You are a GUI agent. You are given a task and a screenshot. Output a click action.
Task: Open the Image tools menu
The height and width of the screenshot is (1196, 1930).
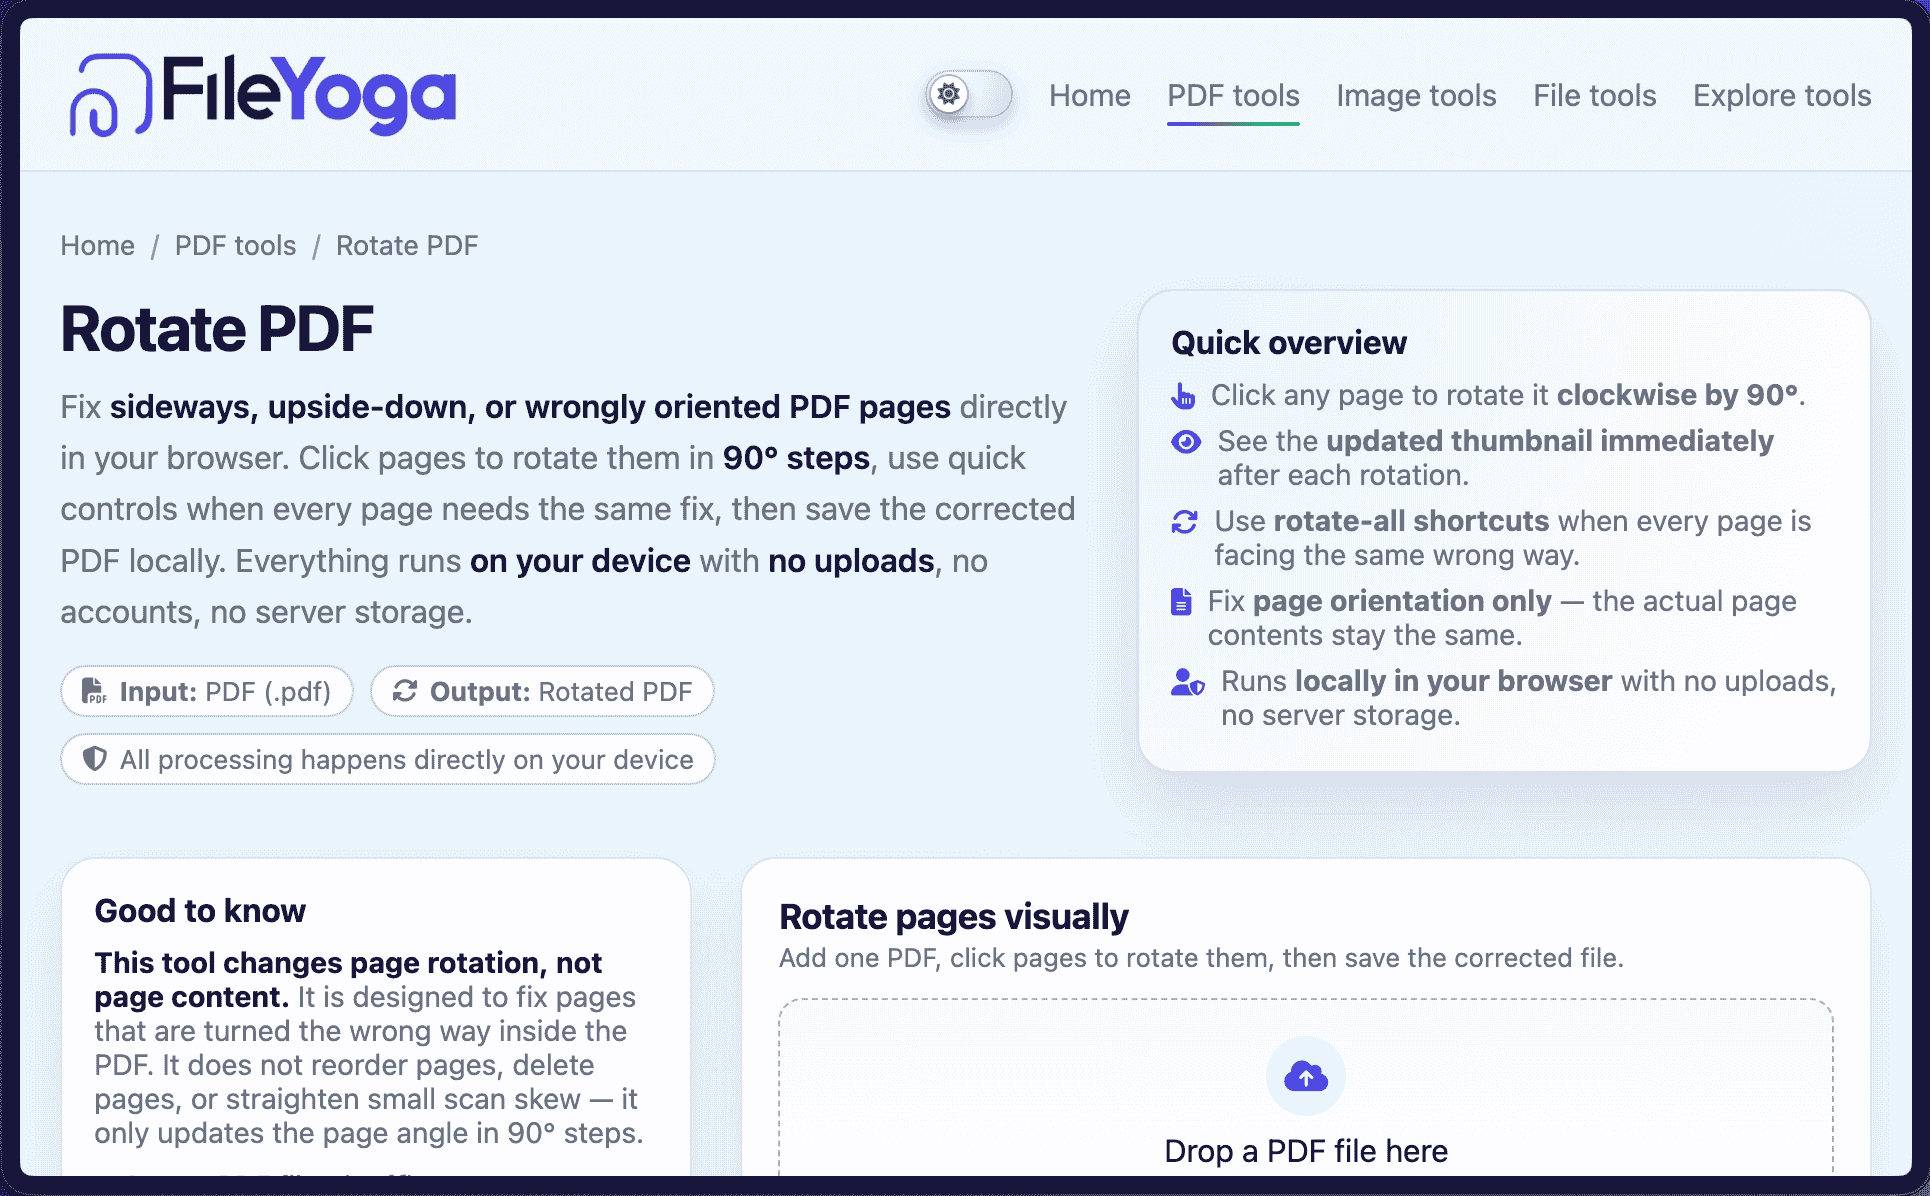point(1416,96)
